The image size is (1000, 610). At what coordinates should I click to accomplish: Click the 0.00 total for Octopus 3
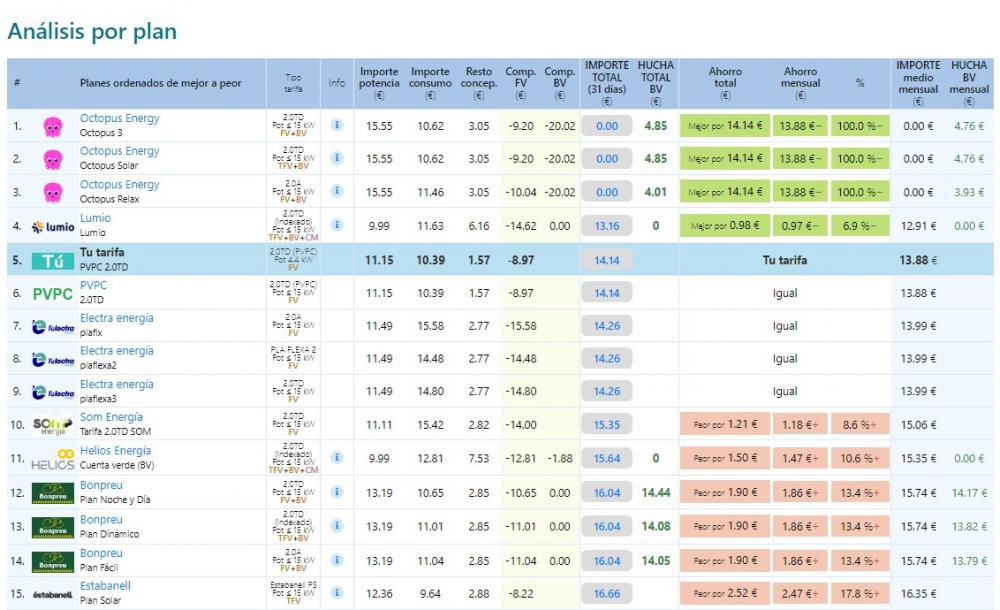click(x=607, y=126)
